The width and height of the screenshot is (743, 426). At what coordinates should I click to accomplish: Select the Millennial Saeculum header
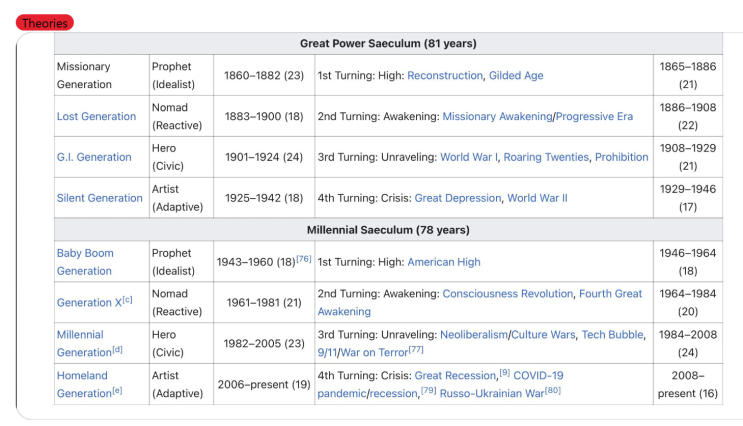(388, 230)
